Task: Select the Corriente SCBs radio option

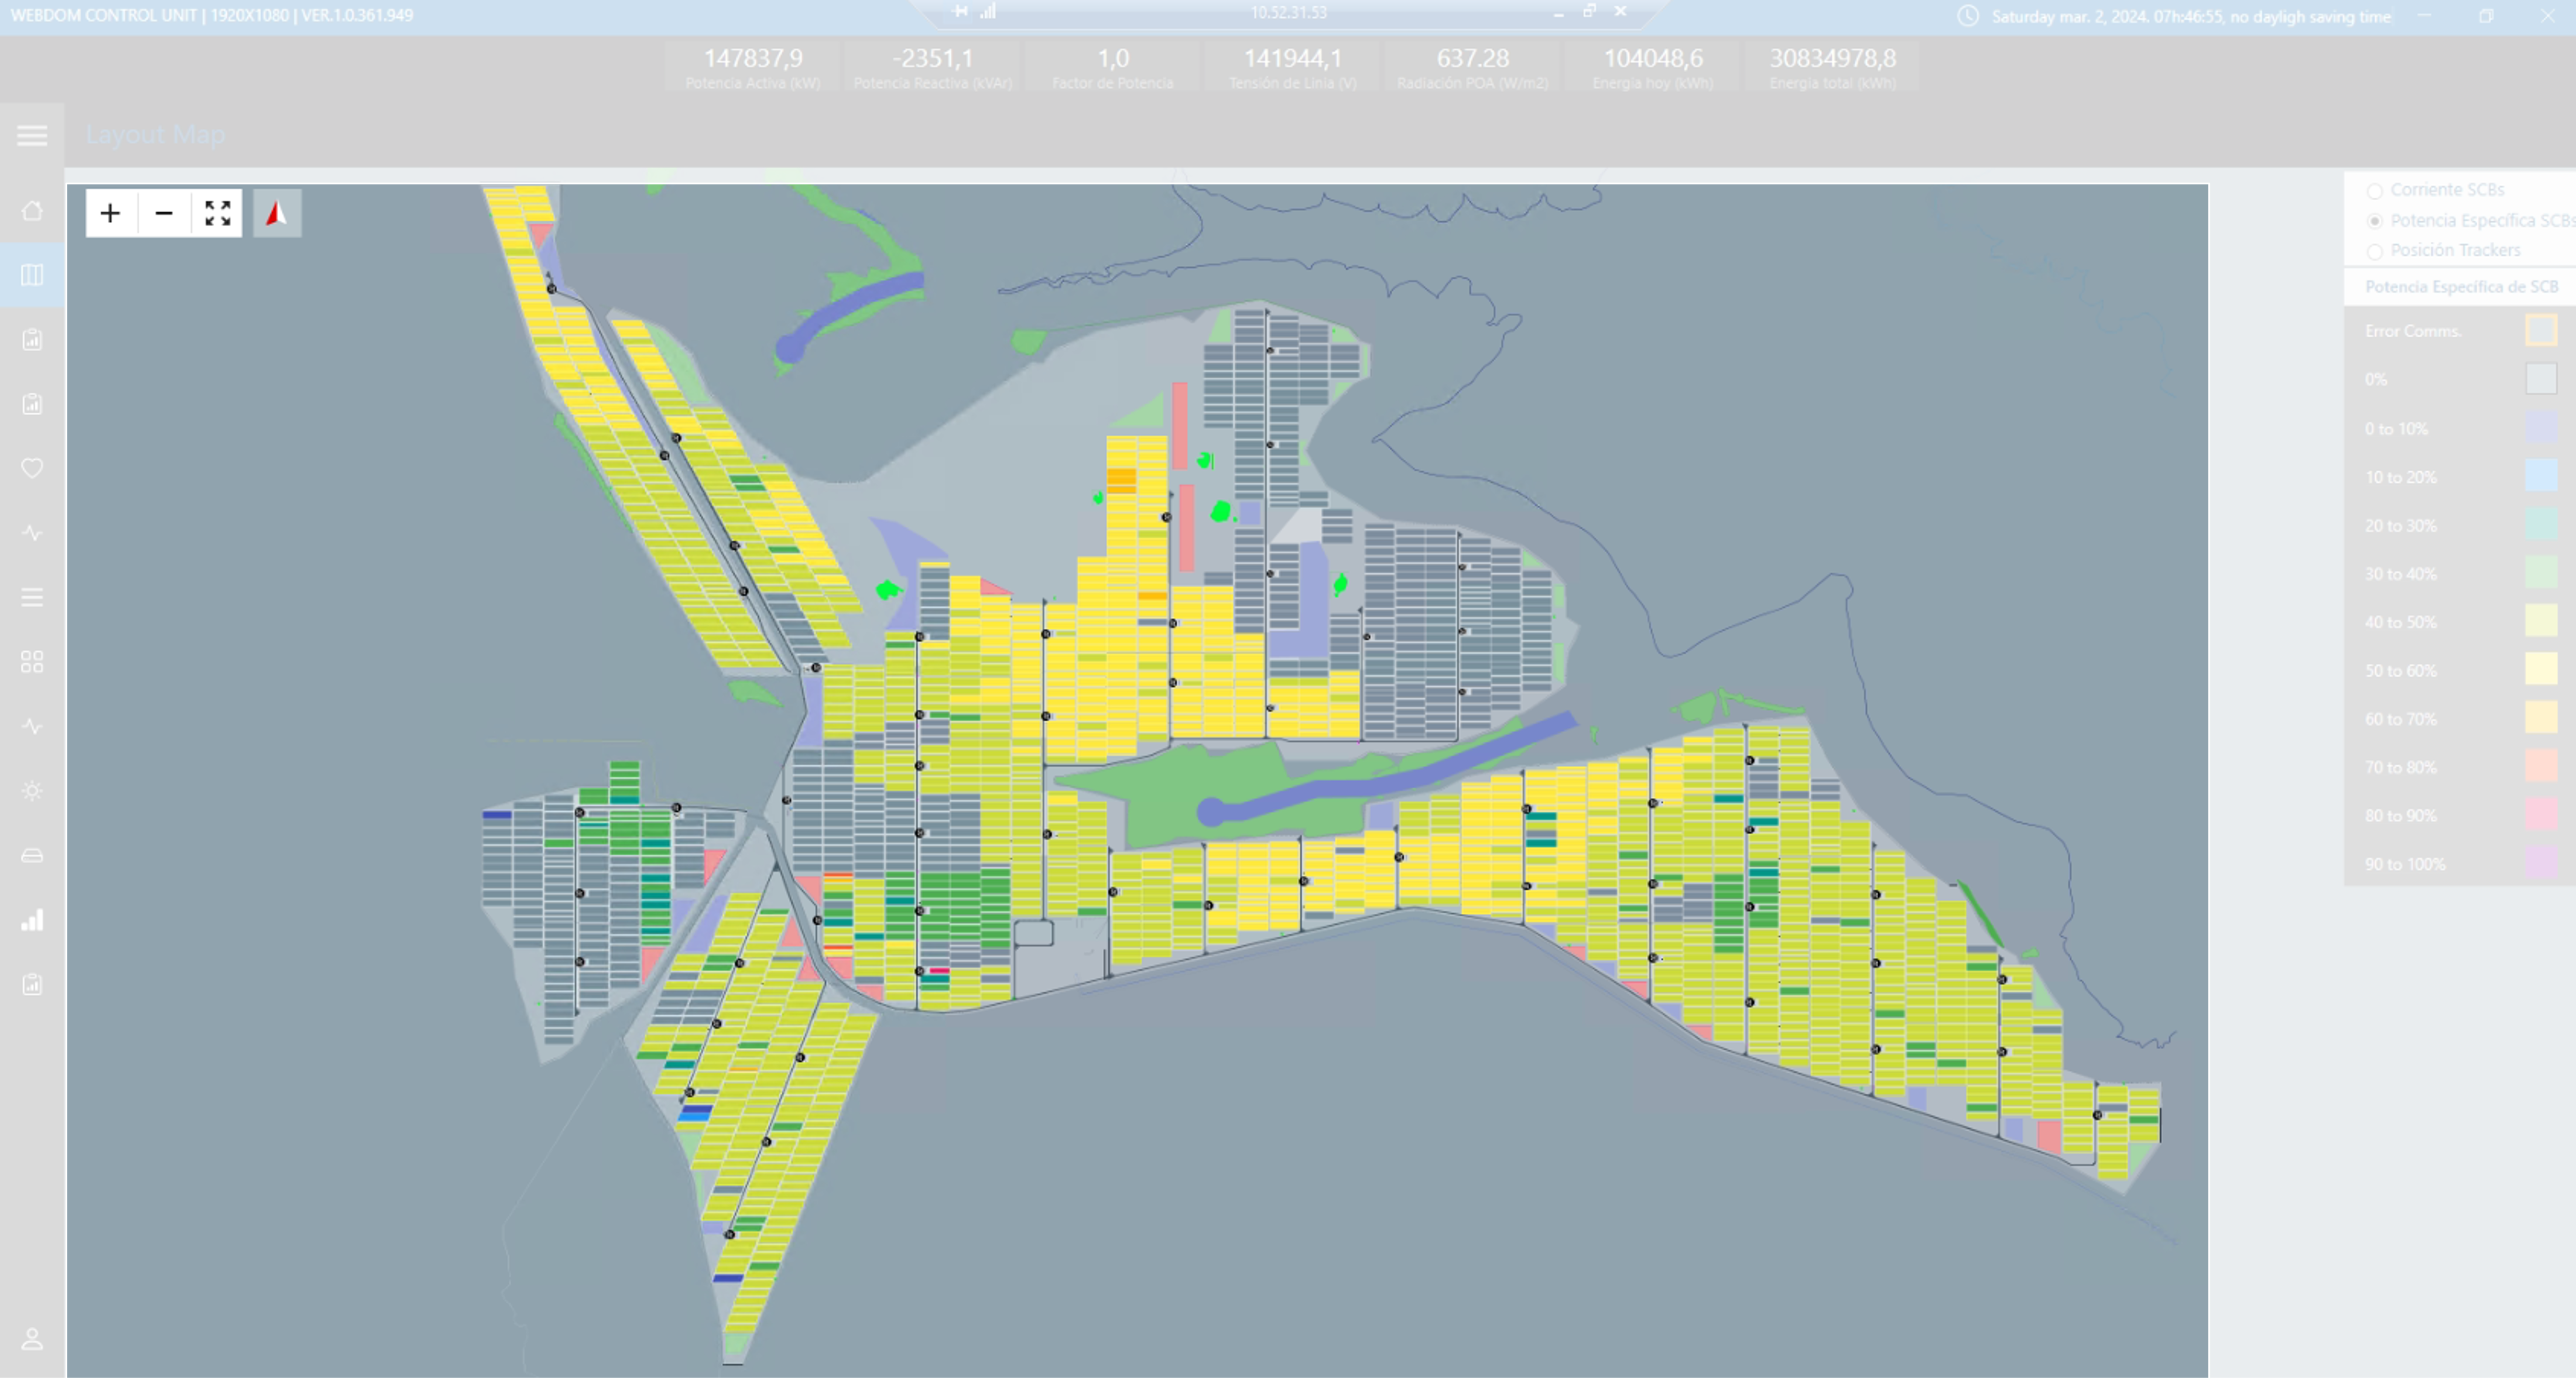Action: 2374,190
